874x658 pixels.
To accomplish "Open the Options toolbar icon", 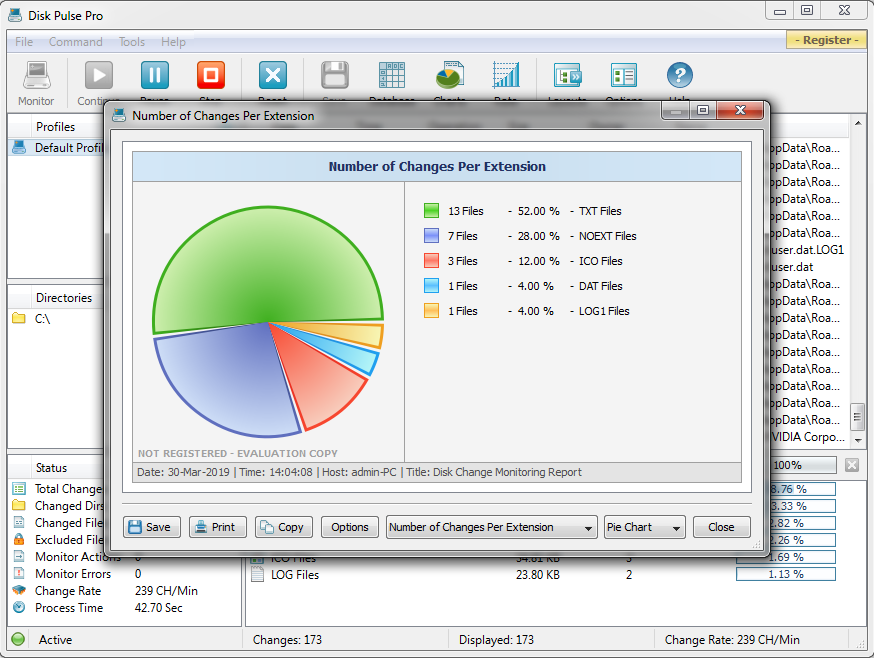I will click(624, 76).
